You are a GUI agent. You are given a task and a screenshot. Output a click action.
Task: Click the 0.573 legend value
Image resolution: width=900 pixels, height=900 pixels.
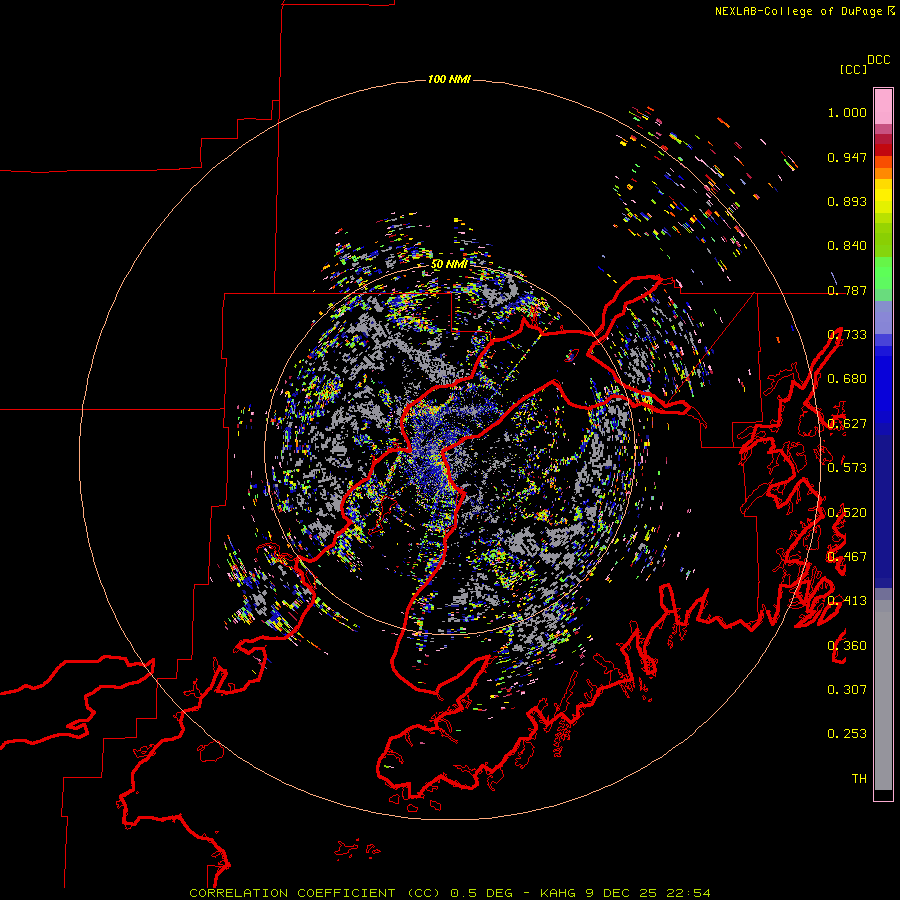847,468
